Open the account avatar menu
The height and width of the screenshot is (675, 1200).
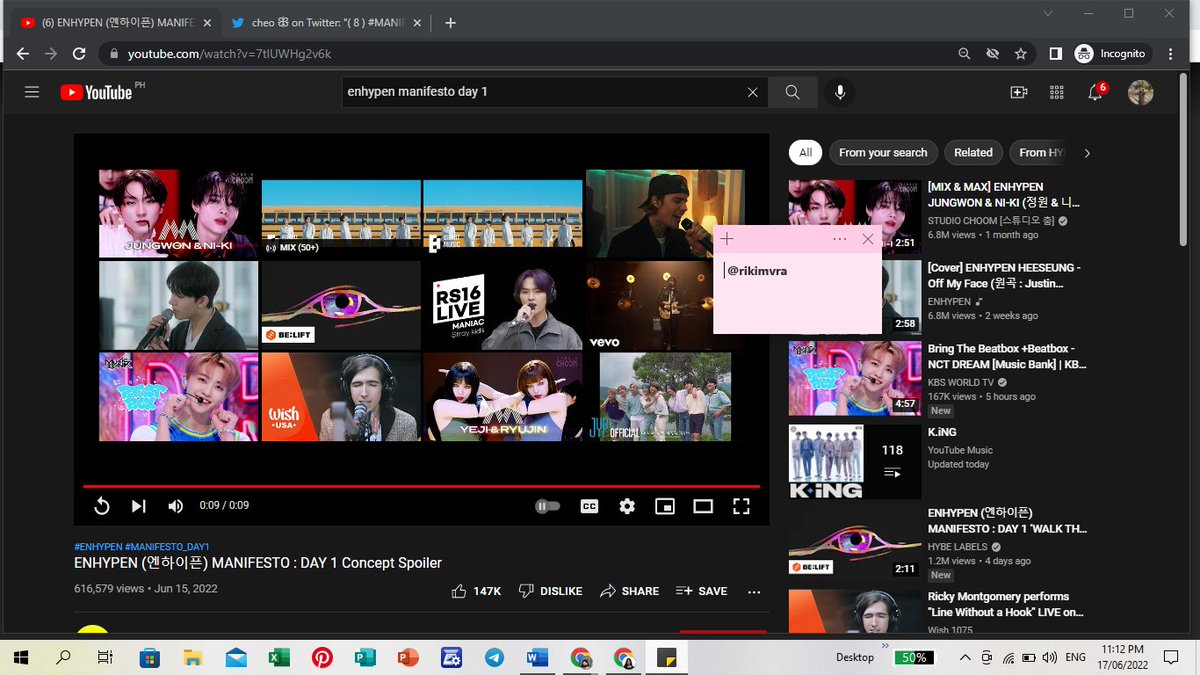pos(1140,92)
